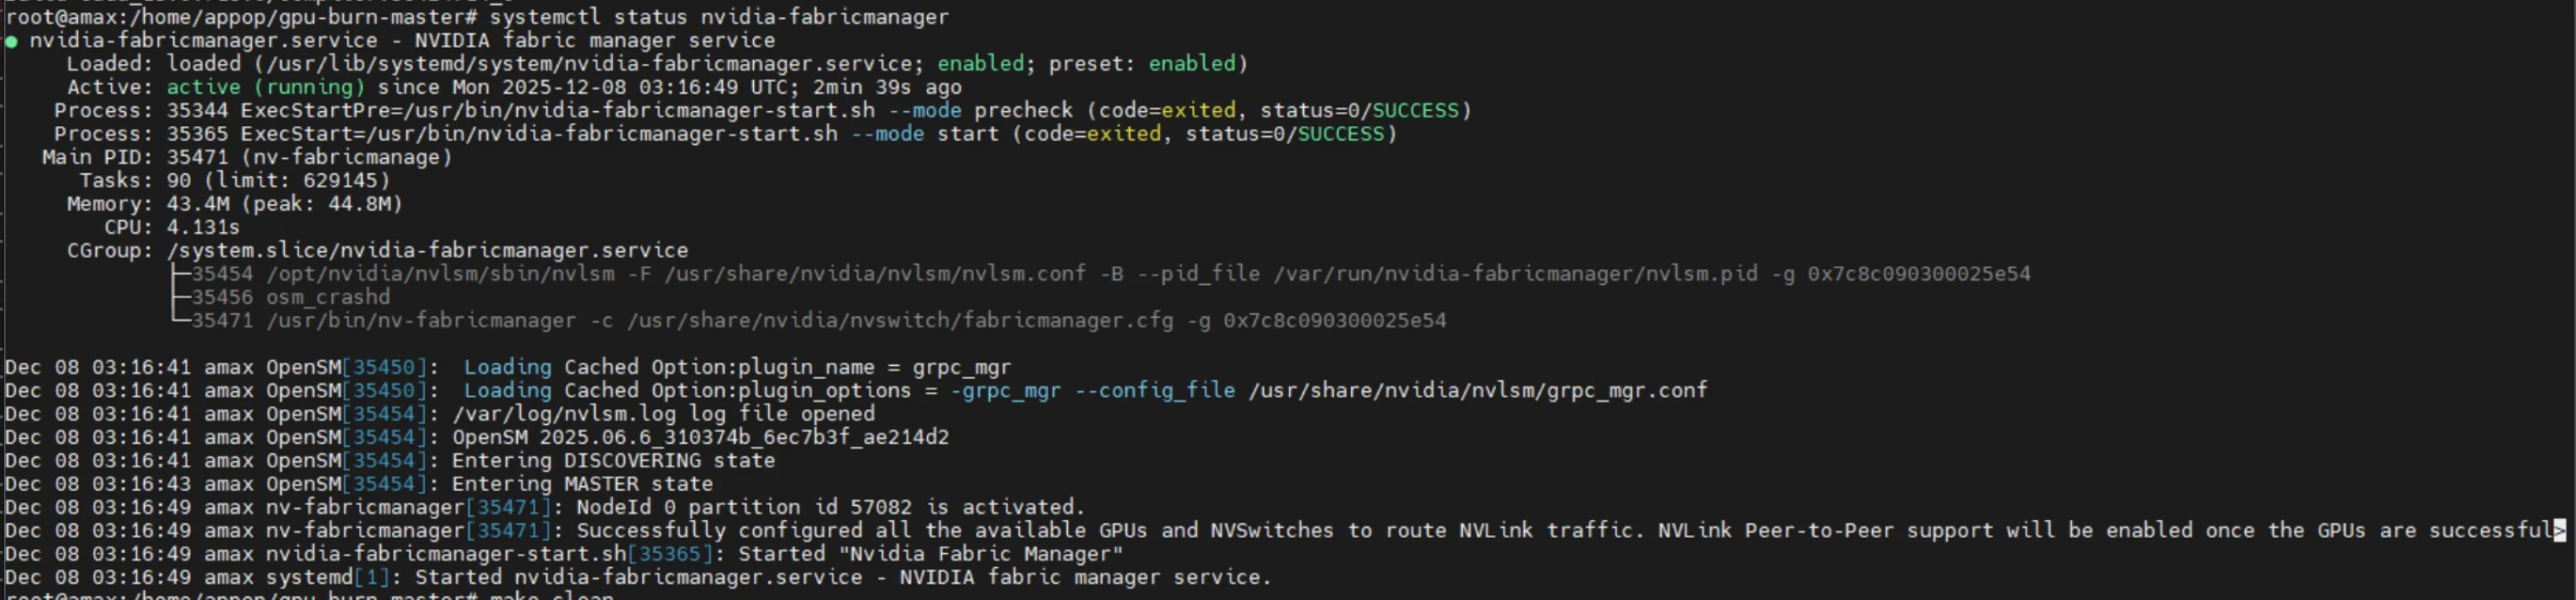Click the green service status dot
This screenshot has width=2576, height=600.
coord(11,41)
